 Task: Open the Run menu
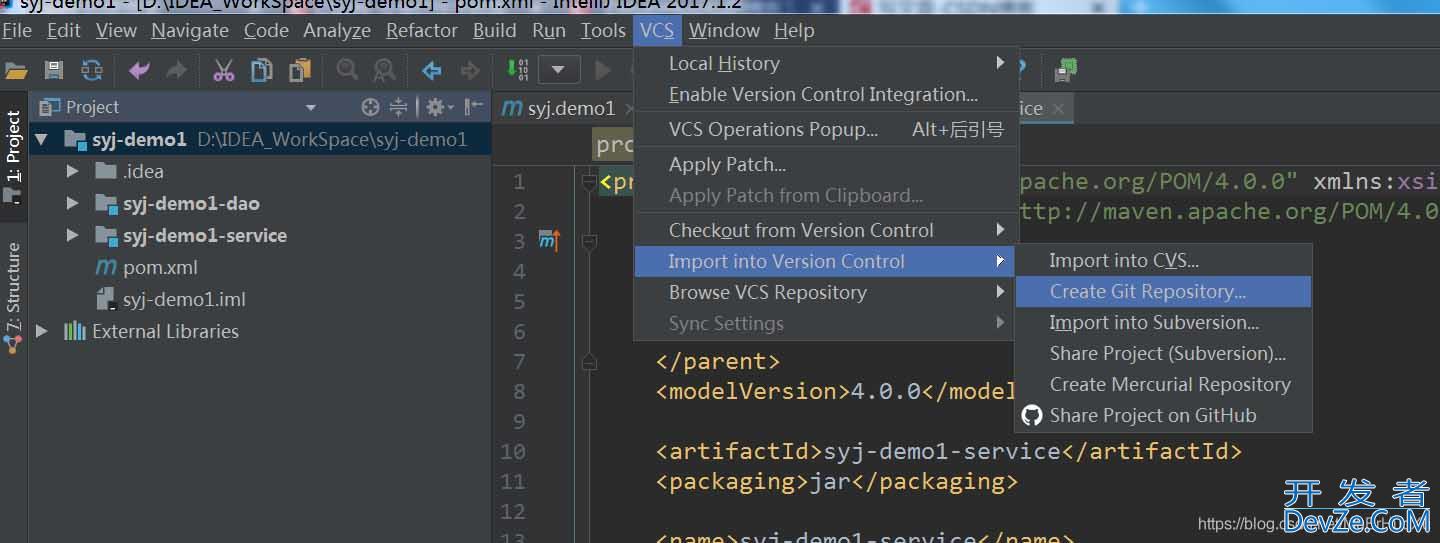click(x=549, y=31)
